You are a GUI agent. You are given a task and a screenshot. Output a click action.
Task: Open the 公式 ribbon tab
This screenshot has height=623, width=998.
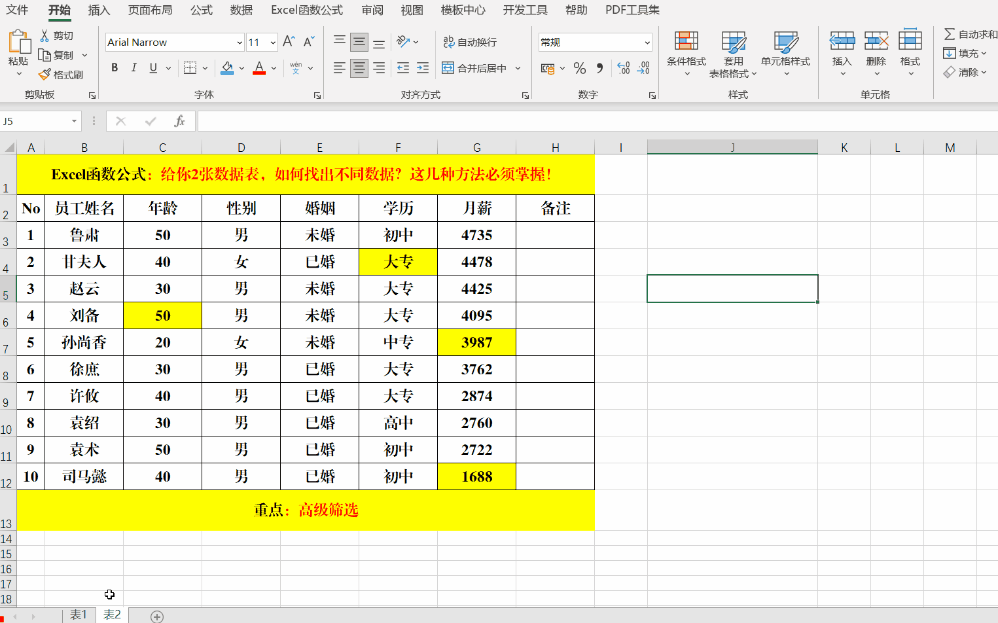pos(201,10)
